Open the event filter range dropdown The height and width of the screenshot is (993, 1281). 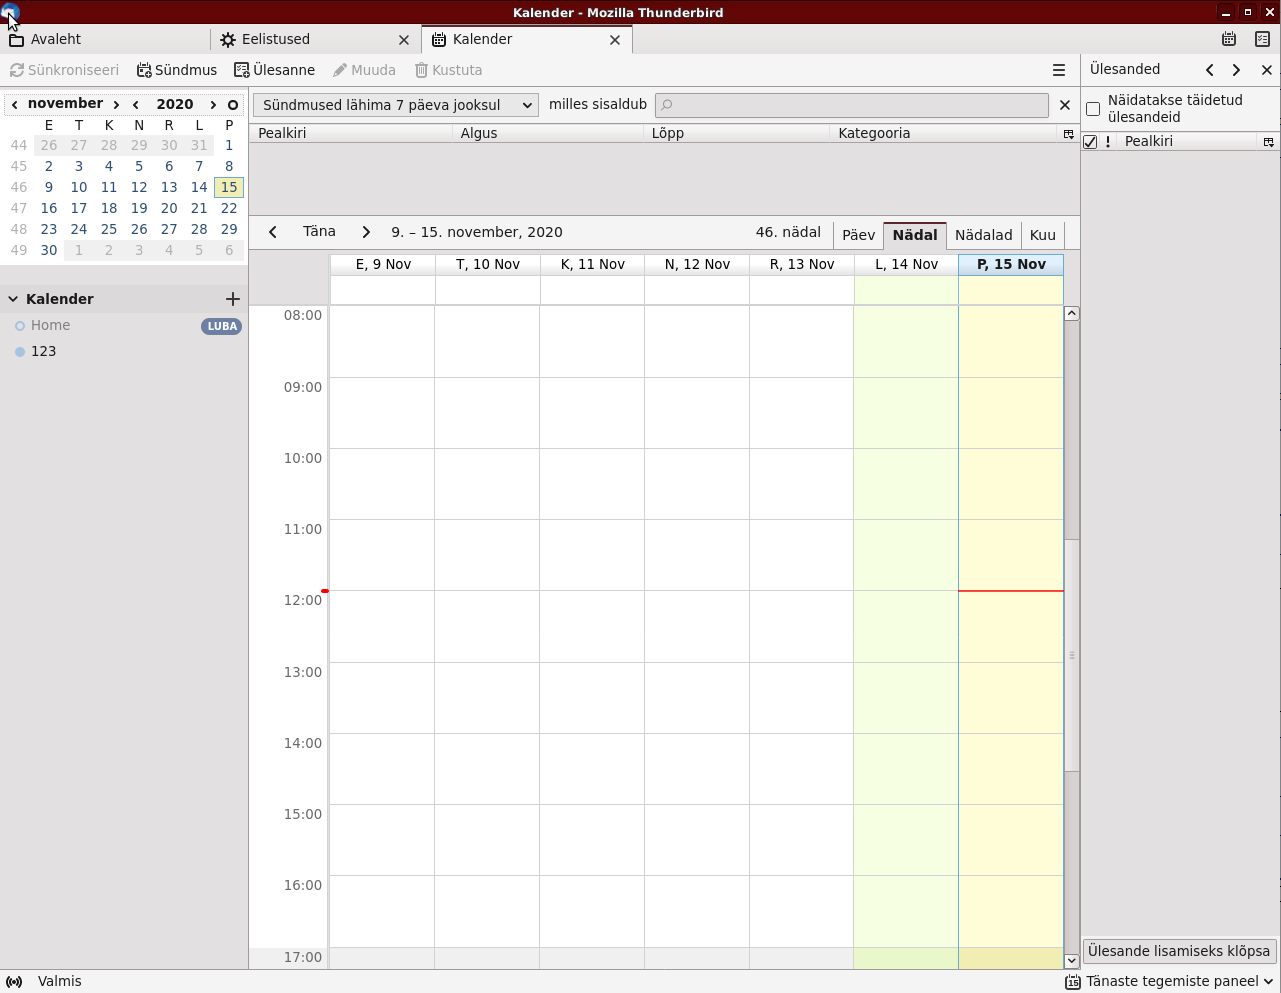pos(396,105)
